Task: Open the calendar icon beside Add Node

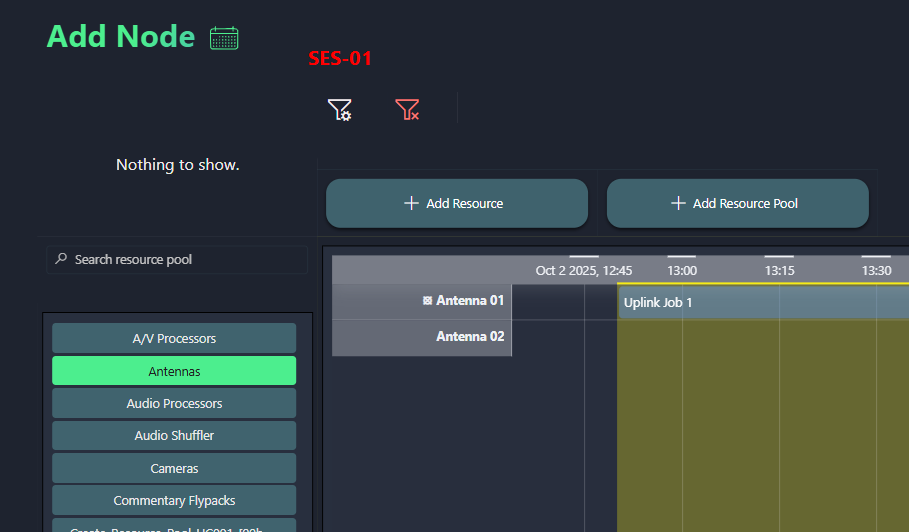Action: tap(224, 38)
